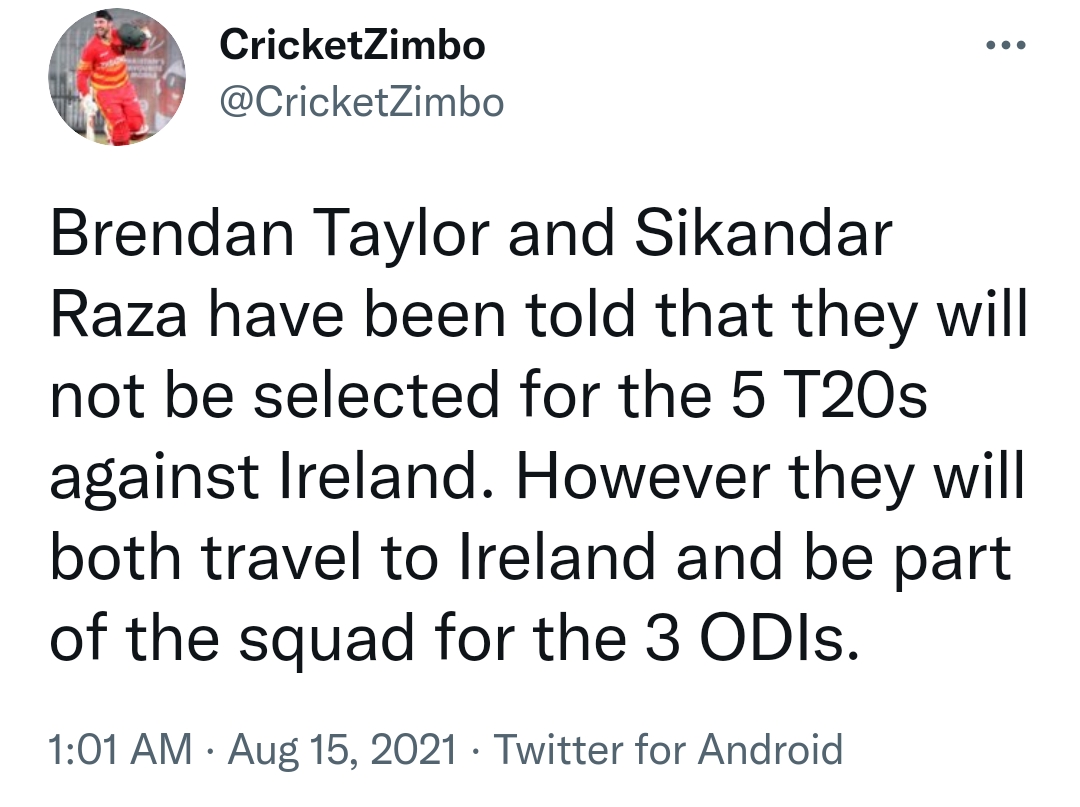The width and height of the screenshot is (1080, 807).
Task: Open the Twitter for Android source link
Action: tap(668, 749)
